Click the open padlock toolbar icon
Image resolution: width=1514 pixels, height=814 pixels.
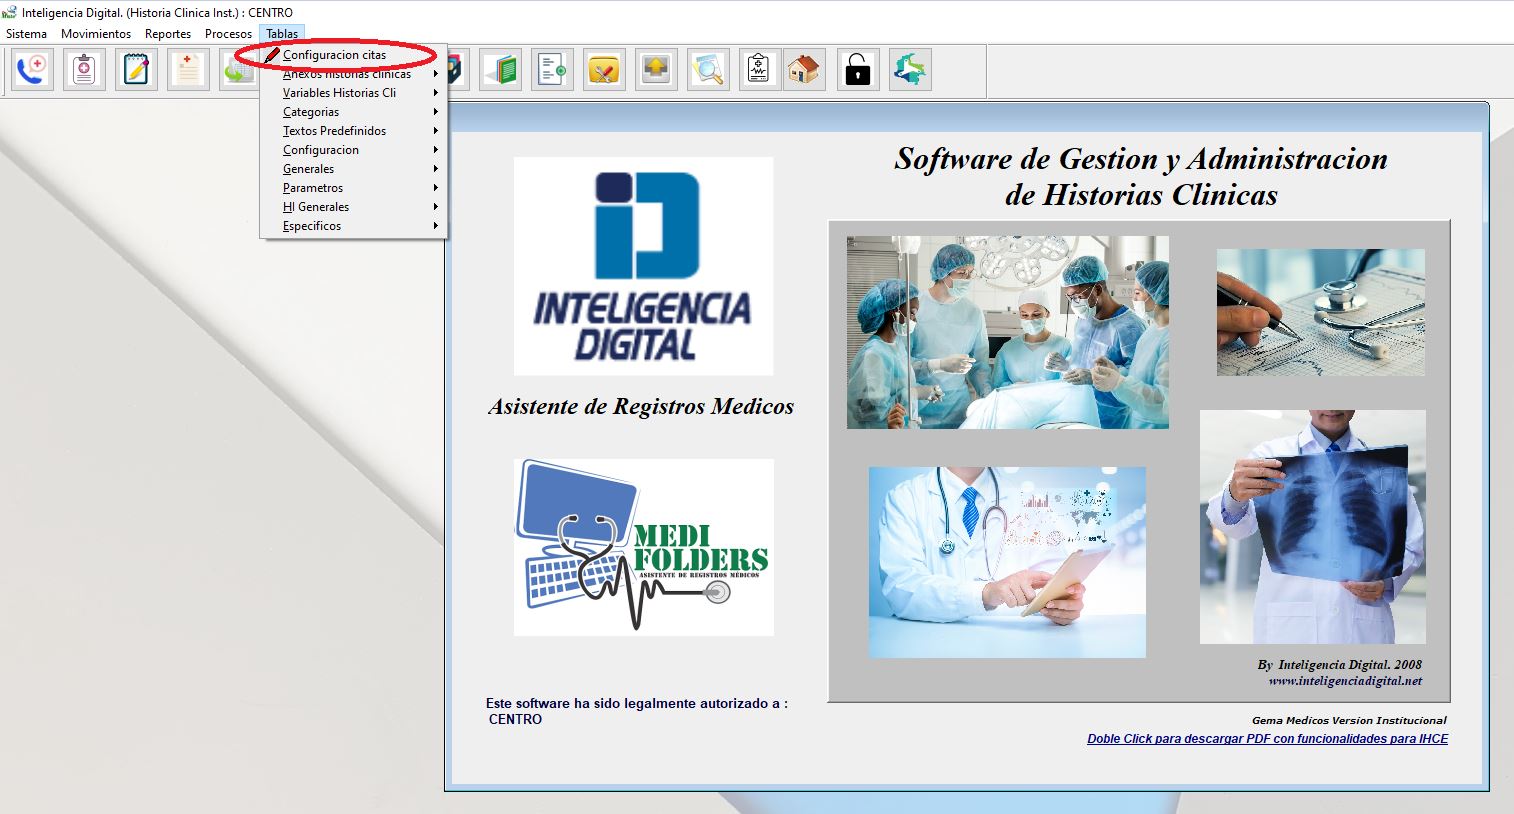(858, 70)
